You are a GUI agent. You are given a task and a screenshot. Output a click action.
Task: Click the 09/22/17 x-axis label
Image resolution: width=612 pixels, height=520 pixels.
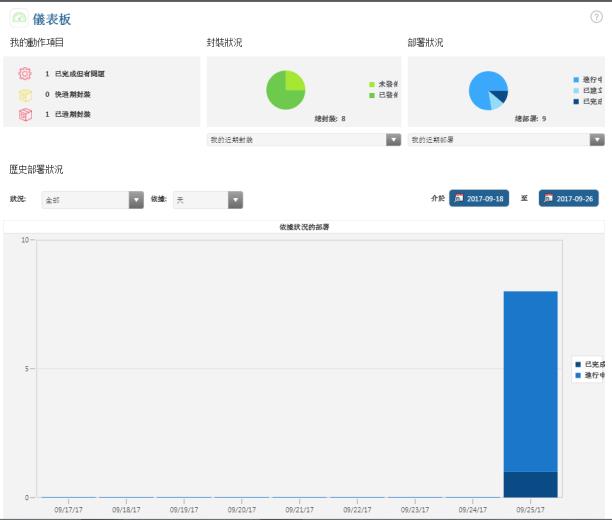357,510
